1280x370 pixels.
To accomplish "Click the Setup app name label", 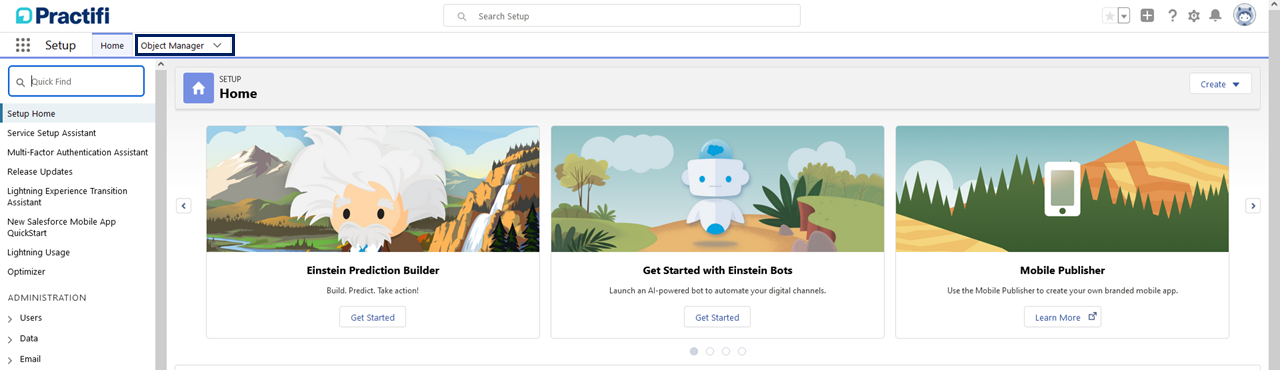I will point(60,45).
